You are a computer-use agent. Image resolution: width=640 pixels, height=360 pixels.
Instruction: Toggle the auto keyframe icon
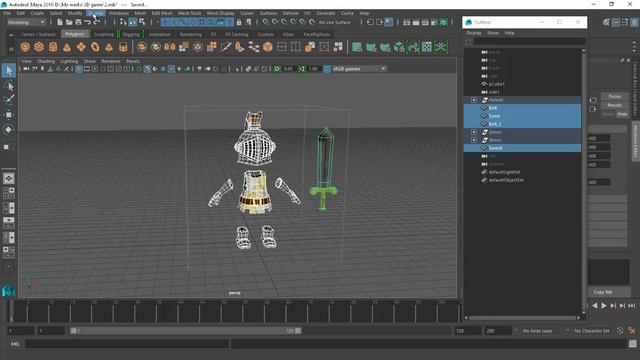tap(620, 331)
